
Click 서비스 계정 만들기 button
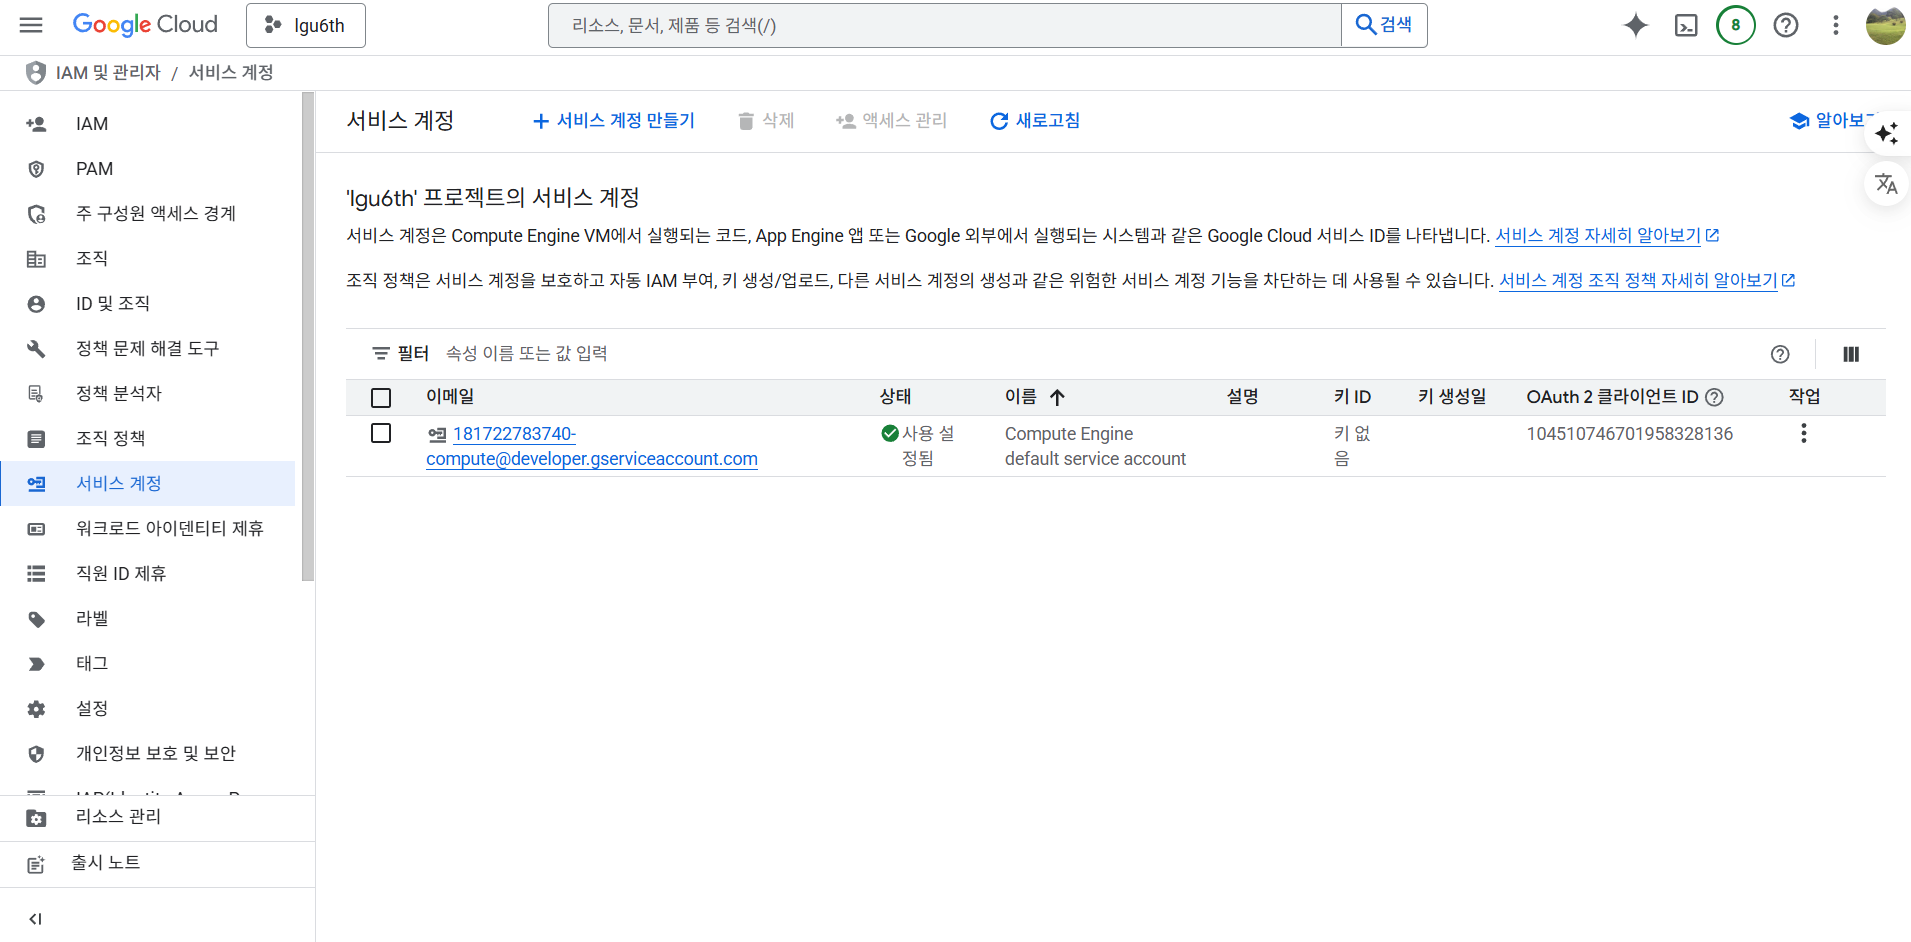pos(613,121)
